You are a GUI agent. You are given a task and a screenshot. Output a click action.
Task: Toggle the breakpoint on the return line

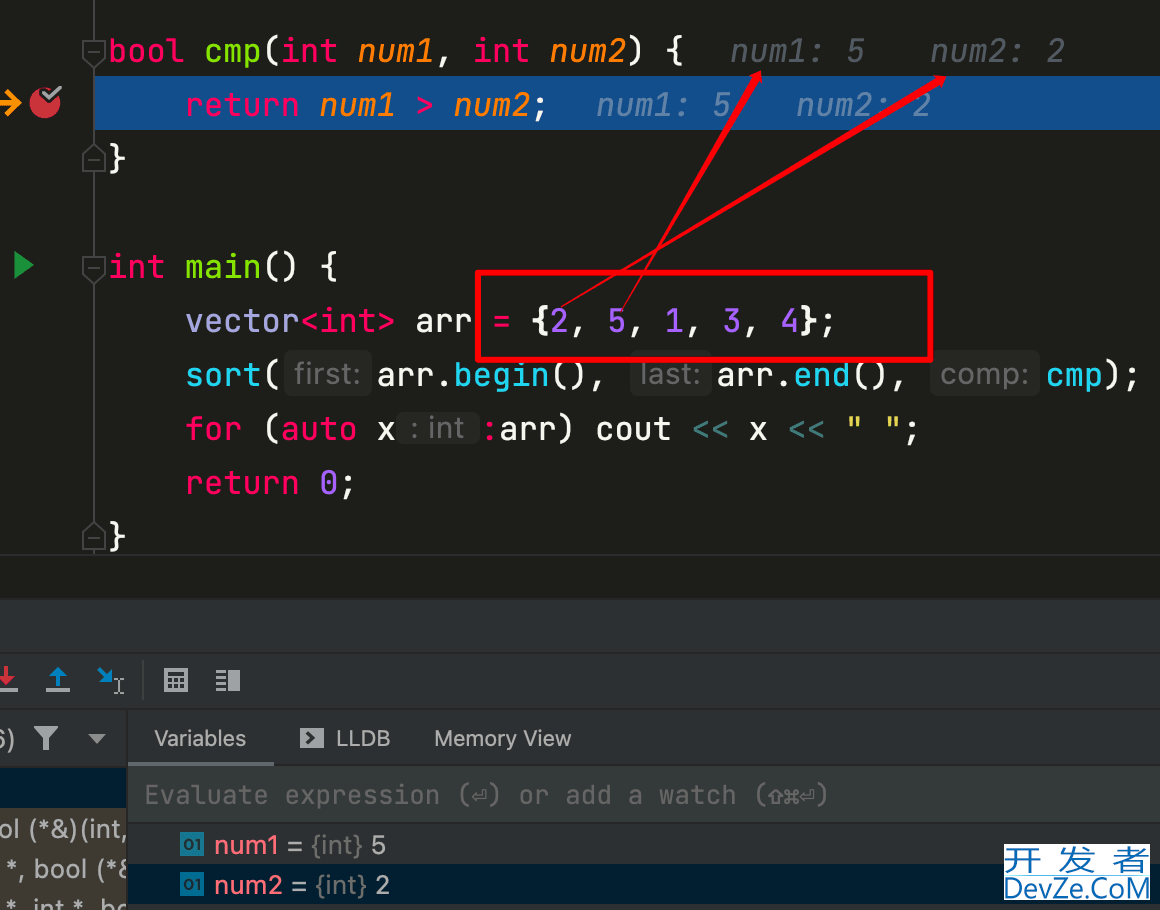45,102
